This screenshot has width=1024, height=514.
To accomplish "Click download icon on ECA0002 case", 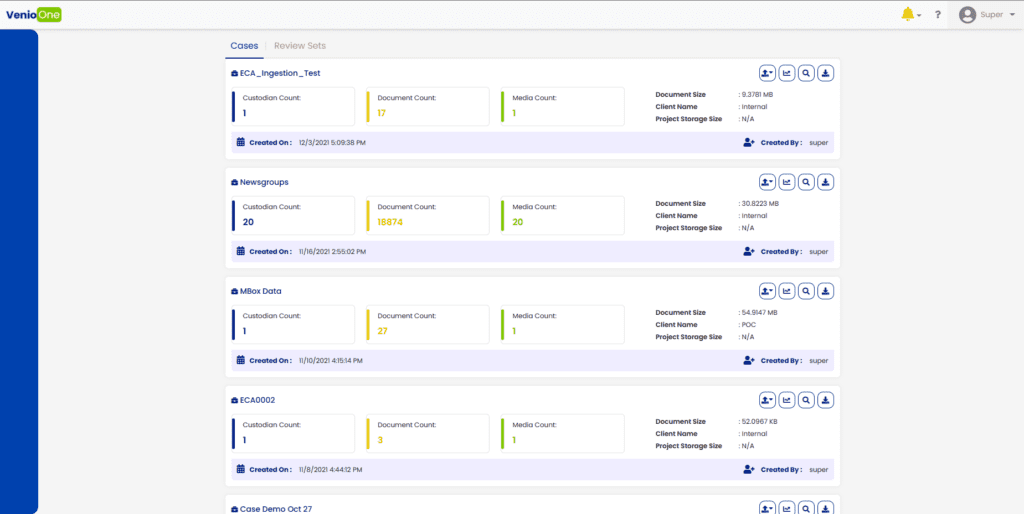I will click(826, 400).
